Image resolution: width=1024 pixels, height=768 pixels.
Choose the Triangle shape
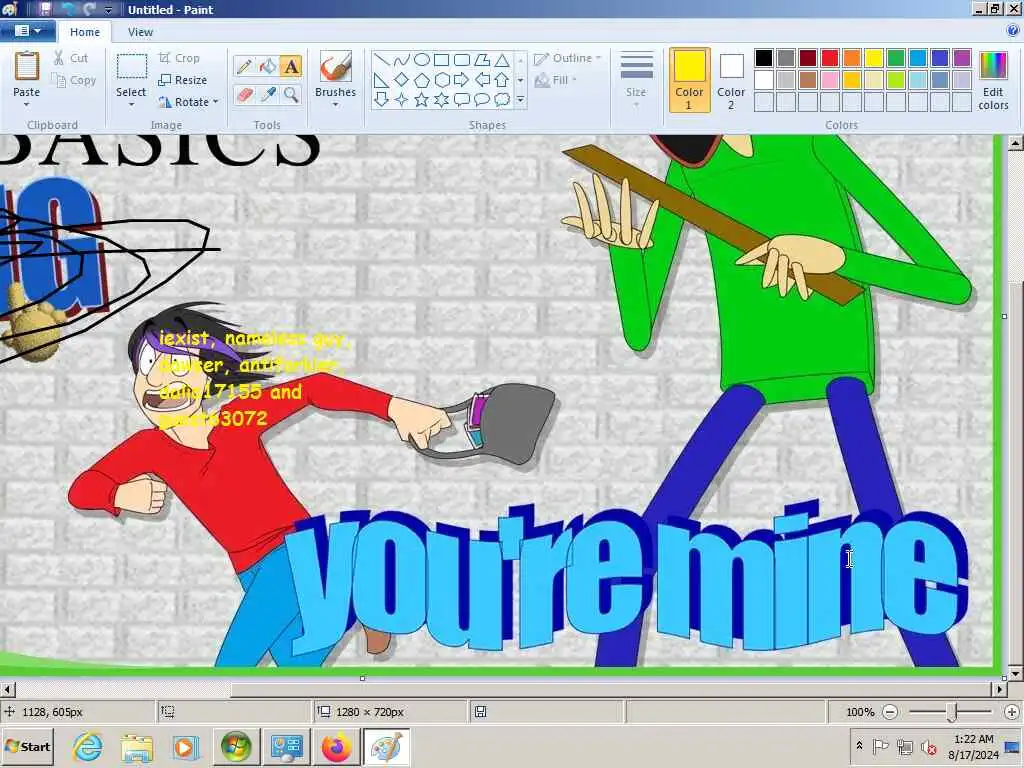pyautogui.click(x=502, y=60)
